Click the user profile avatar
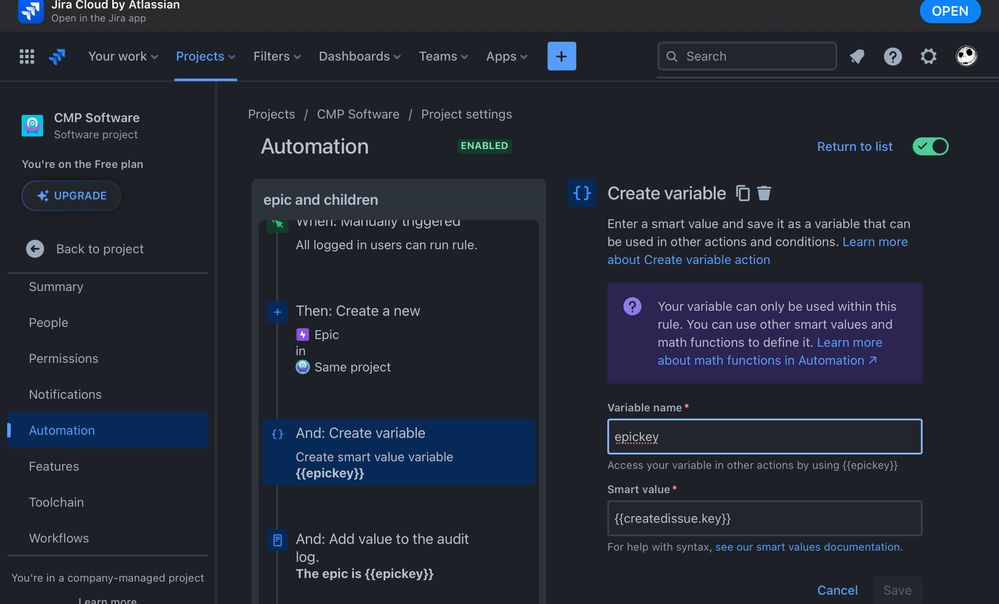999x604 pixels. [966, 56]
